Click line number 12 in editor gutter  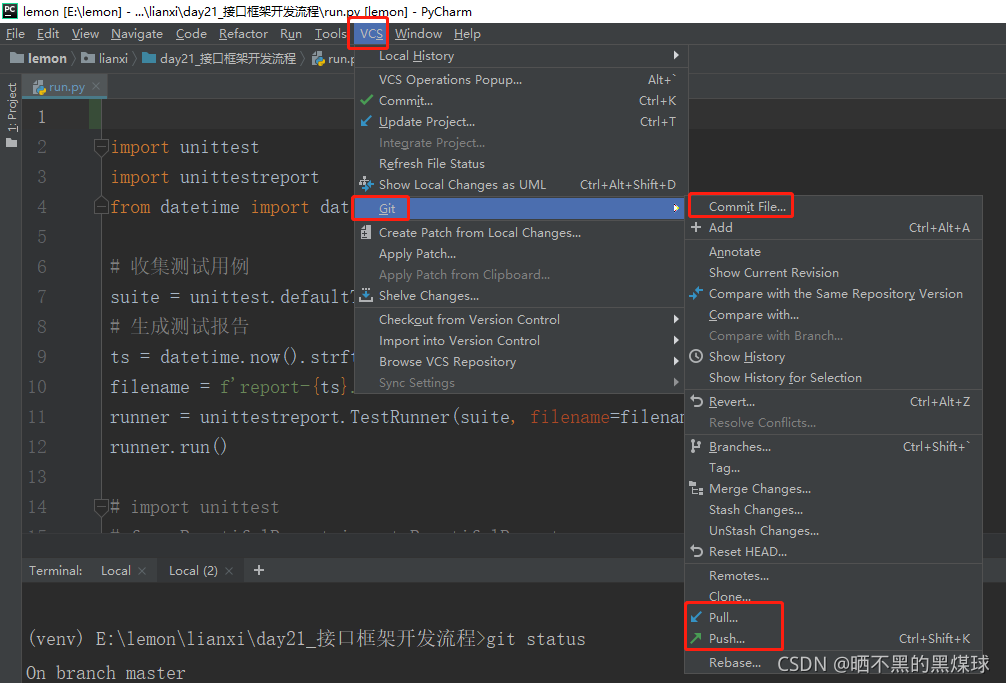[37, 447]
